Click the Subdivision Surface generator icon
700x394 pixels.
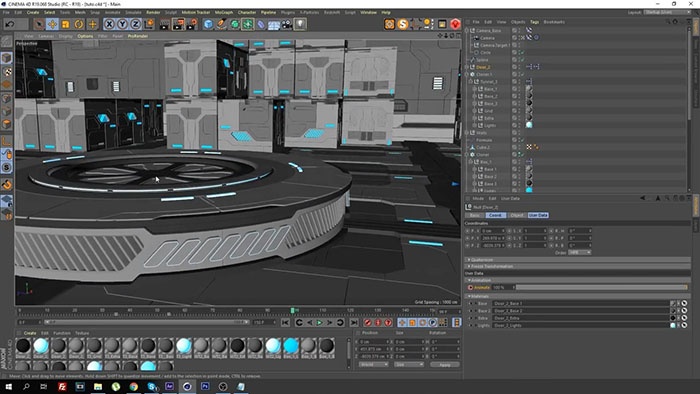point(235,24)
